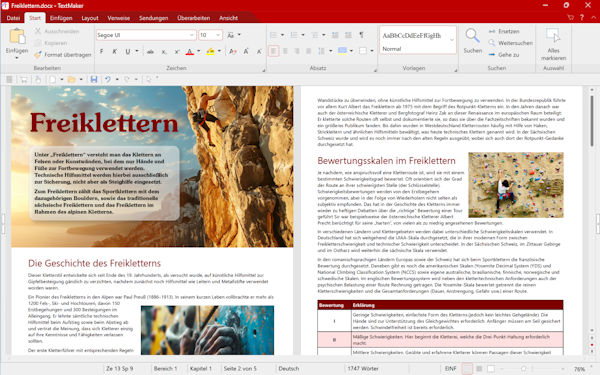Click bulleted list icon
Screen dimensions: 600x375
tap(274, 35)
